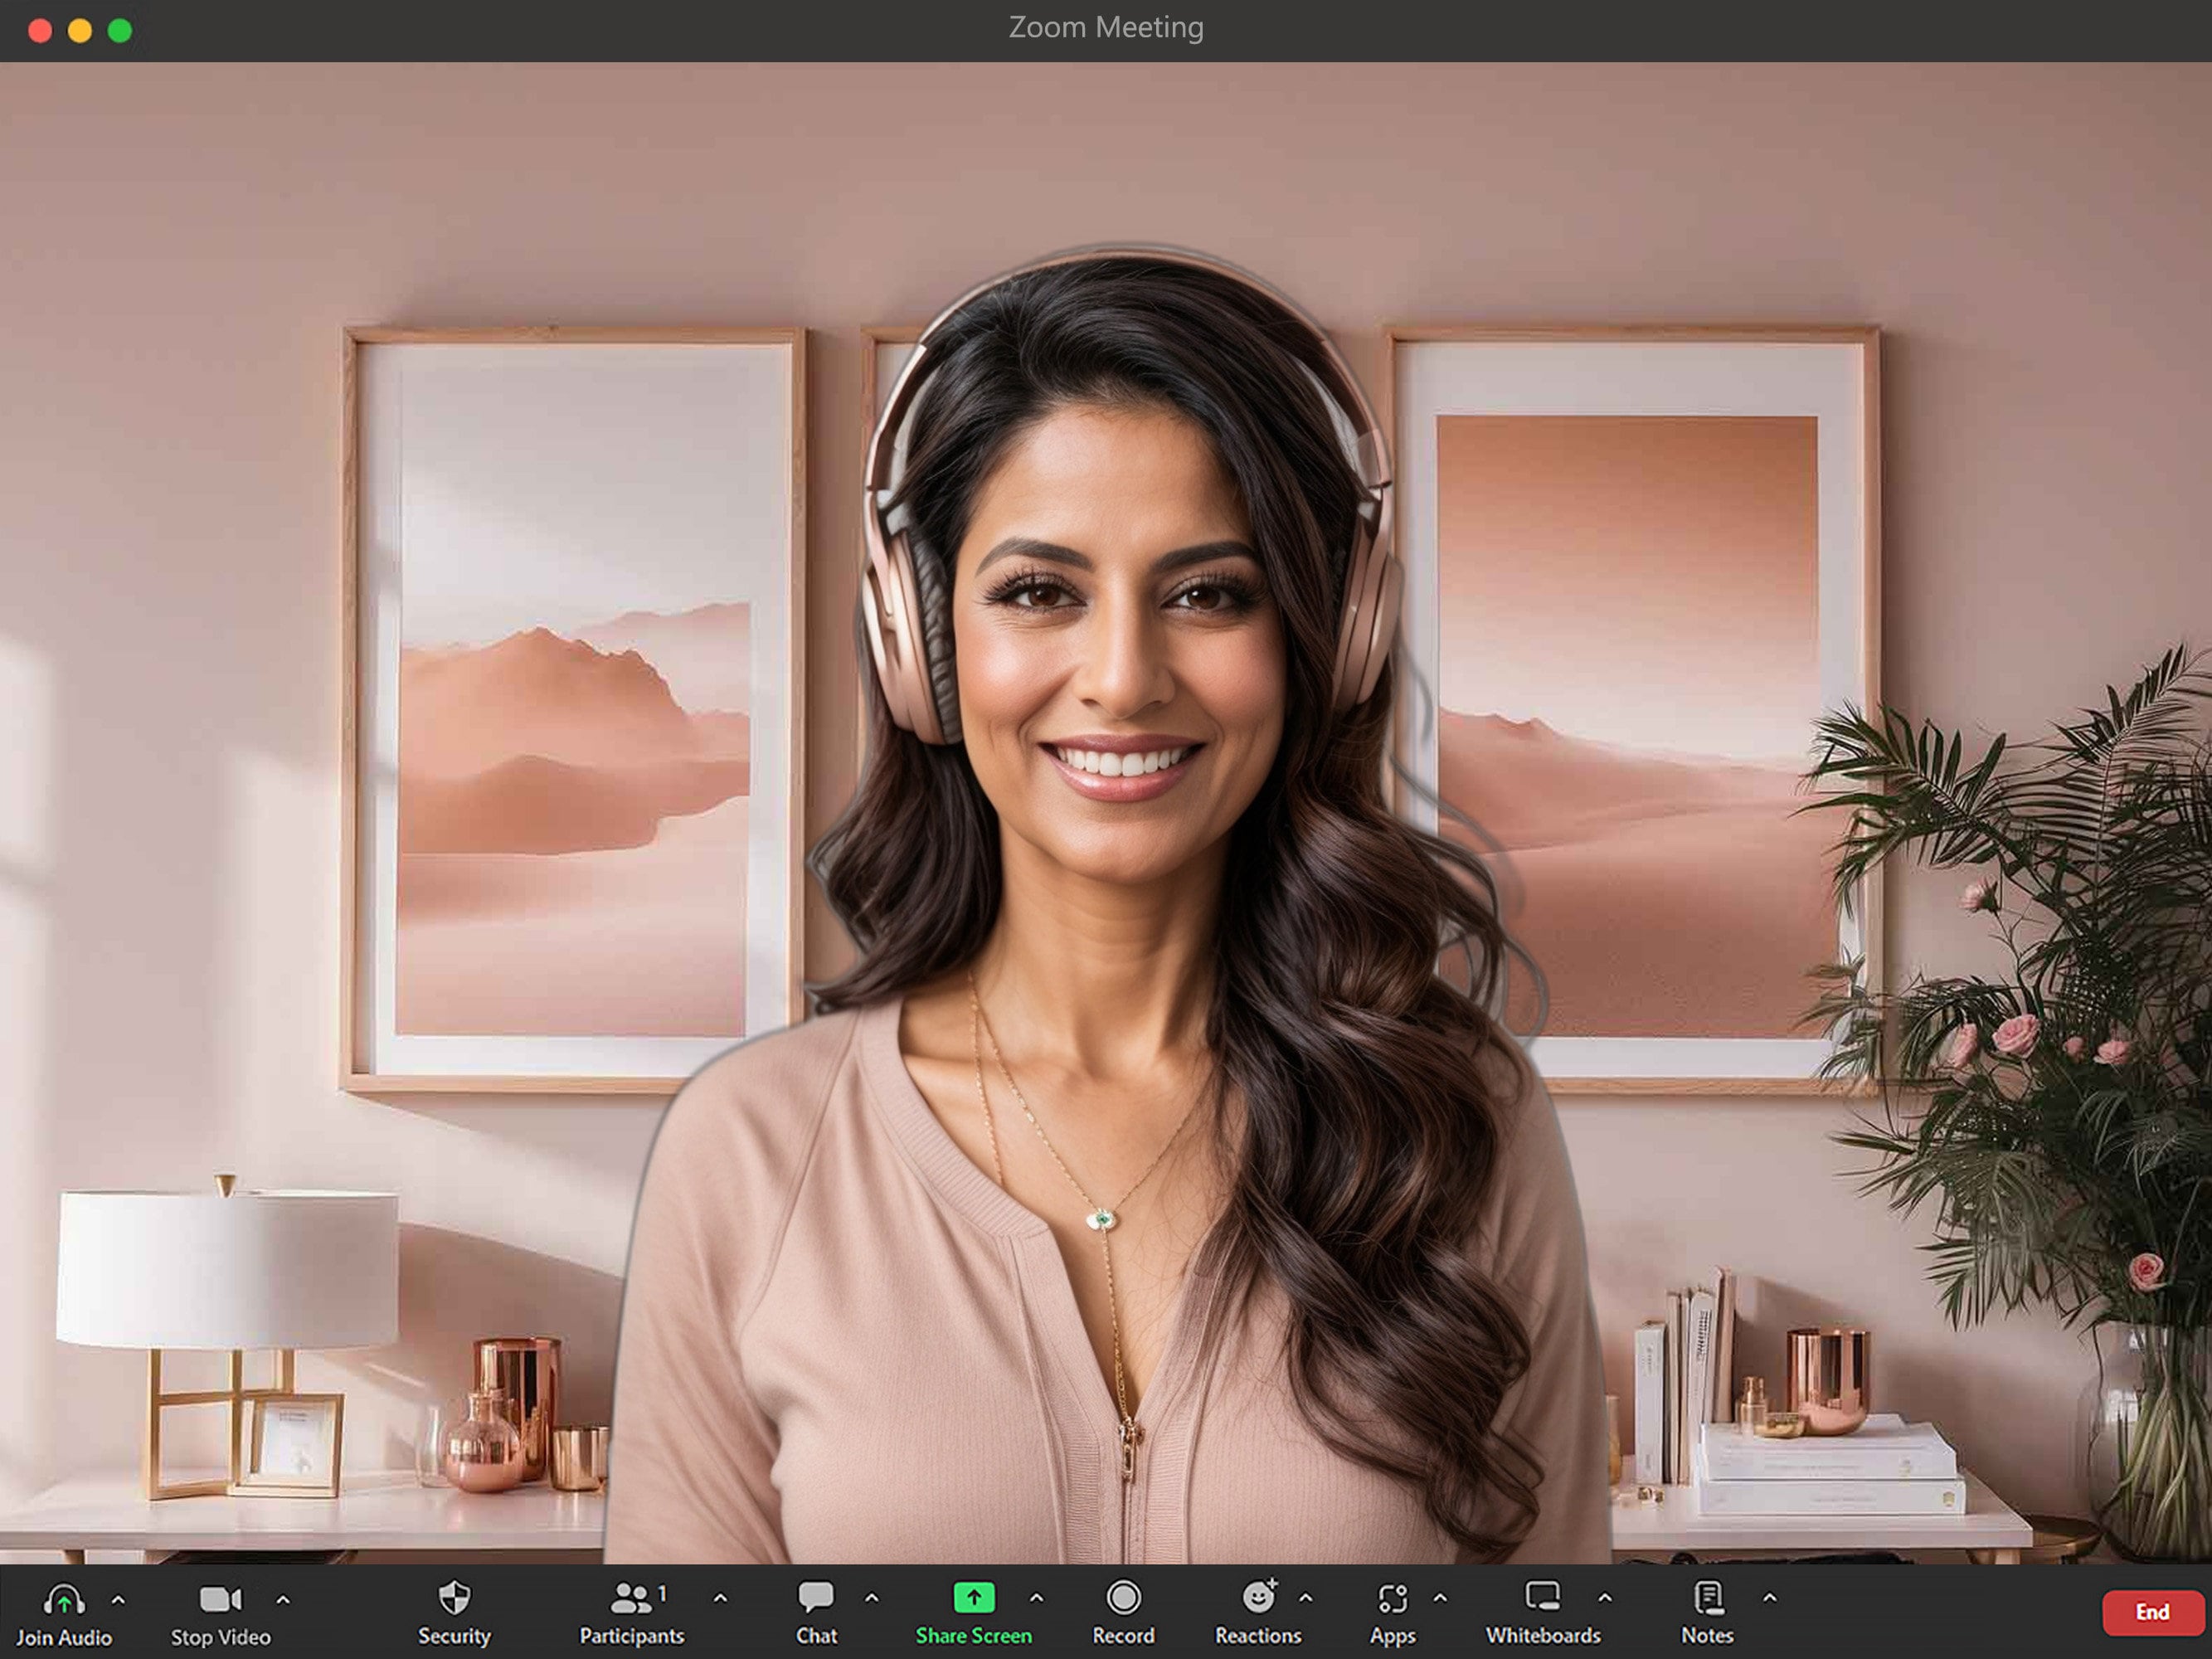This screenshot has height=1659, width=2212.
Task: Expand the Stop Video settings chevron
Action: click(x=283, y=1600)
